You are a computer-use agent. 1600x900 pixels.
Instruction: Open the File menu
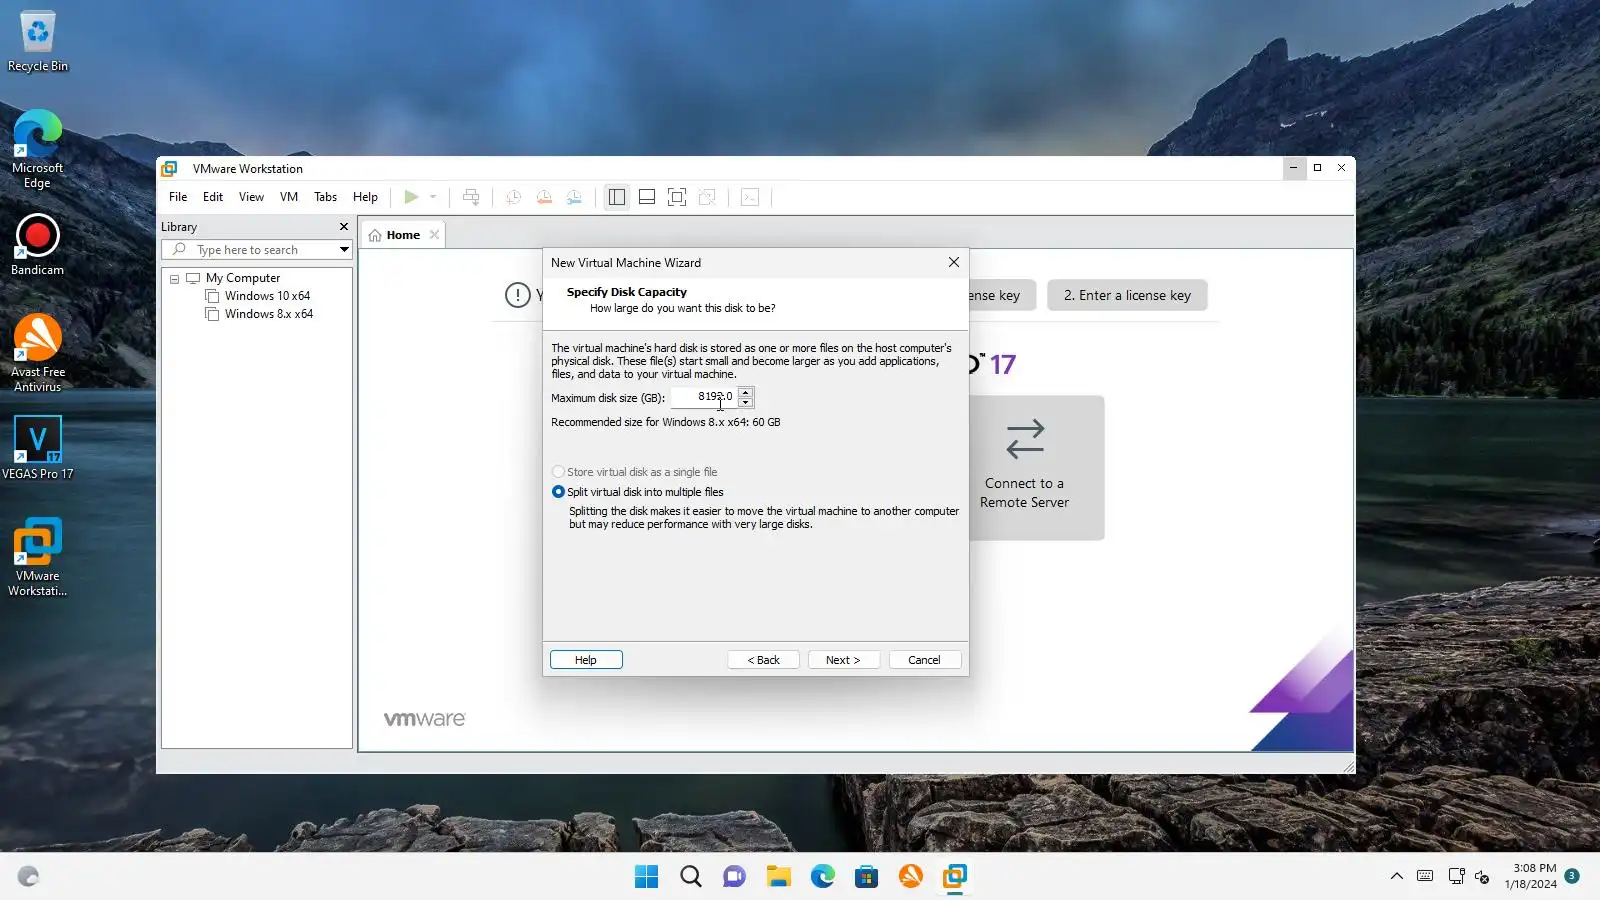(178, 197)
